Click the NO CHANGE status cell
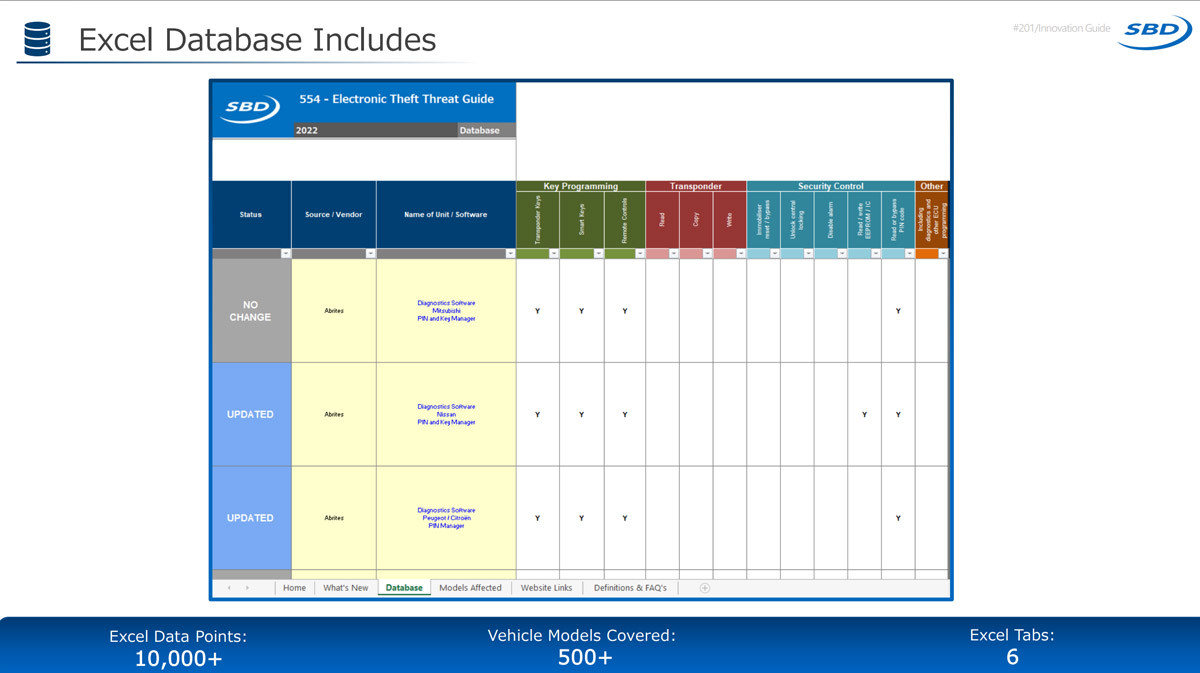This screenshot has height=673, width=1200. coord(250,311)
